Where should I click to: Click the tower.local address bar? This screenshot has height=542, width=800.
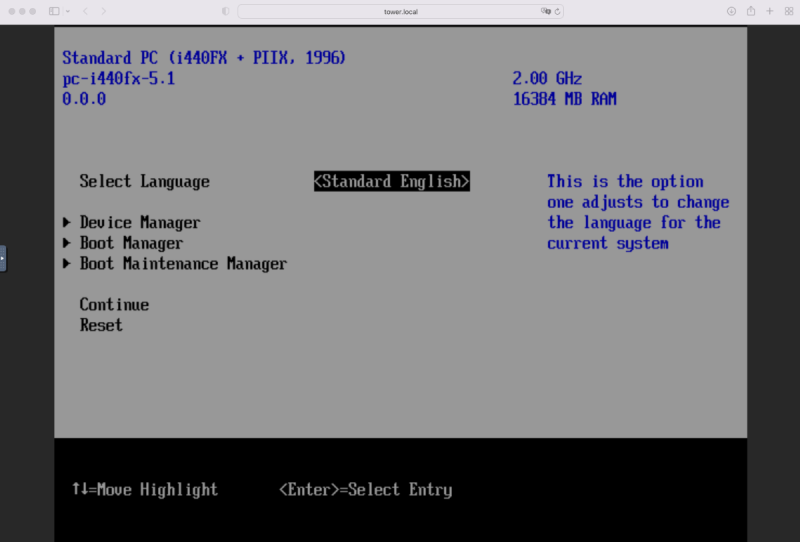[400, 11]
